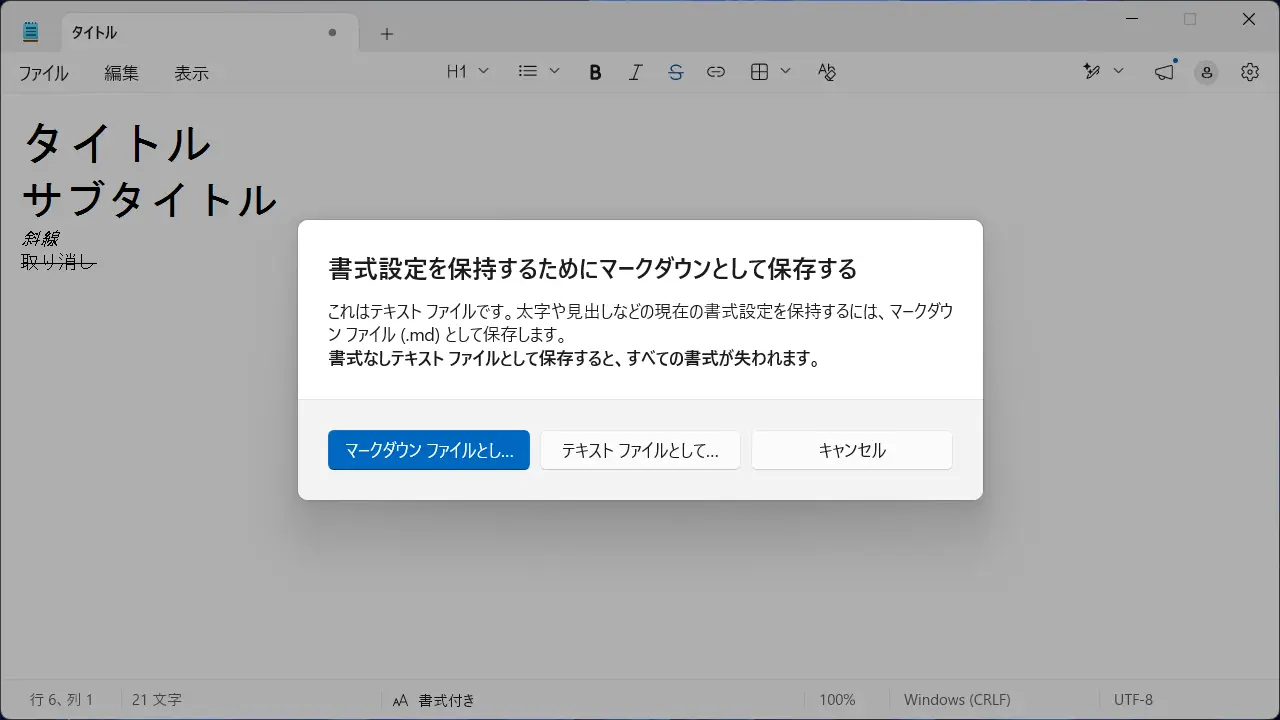Viewport: 1280px width, 720px height.
Task: Open settings with the gear icon
Action: (x=1250, y=72)
